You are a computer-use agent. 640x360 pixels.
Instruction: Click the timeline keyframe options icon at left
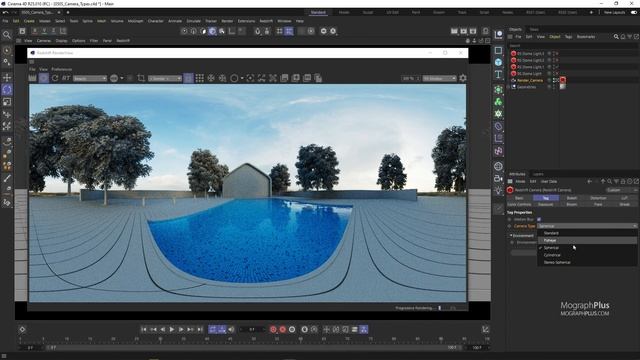22,329
